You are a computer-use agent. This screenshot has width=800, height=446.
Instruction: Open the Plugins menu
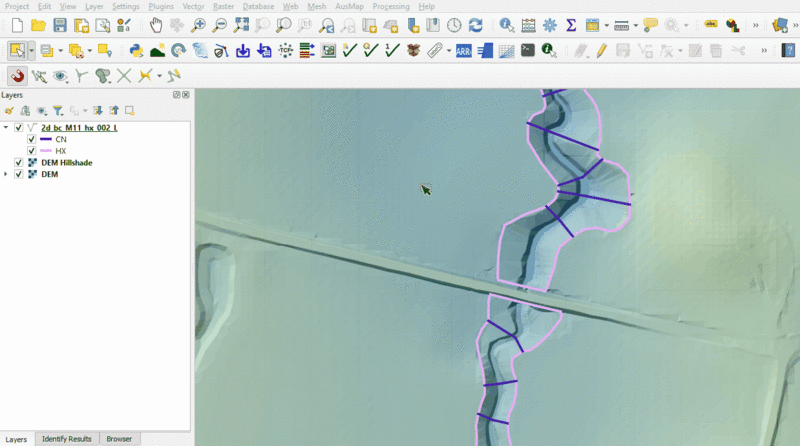(x=160, y=6)
